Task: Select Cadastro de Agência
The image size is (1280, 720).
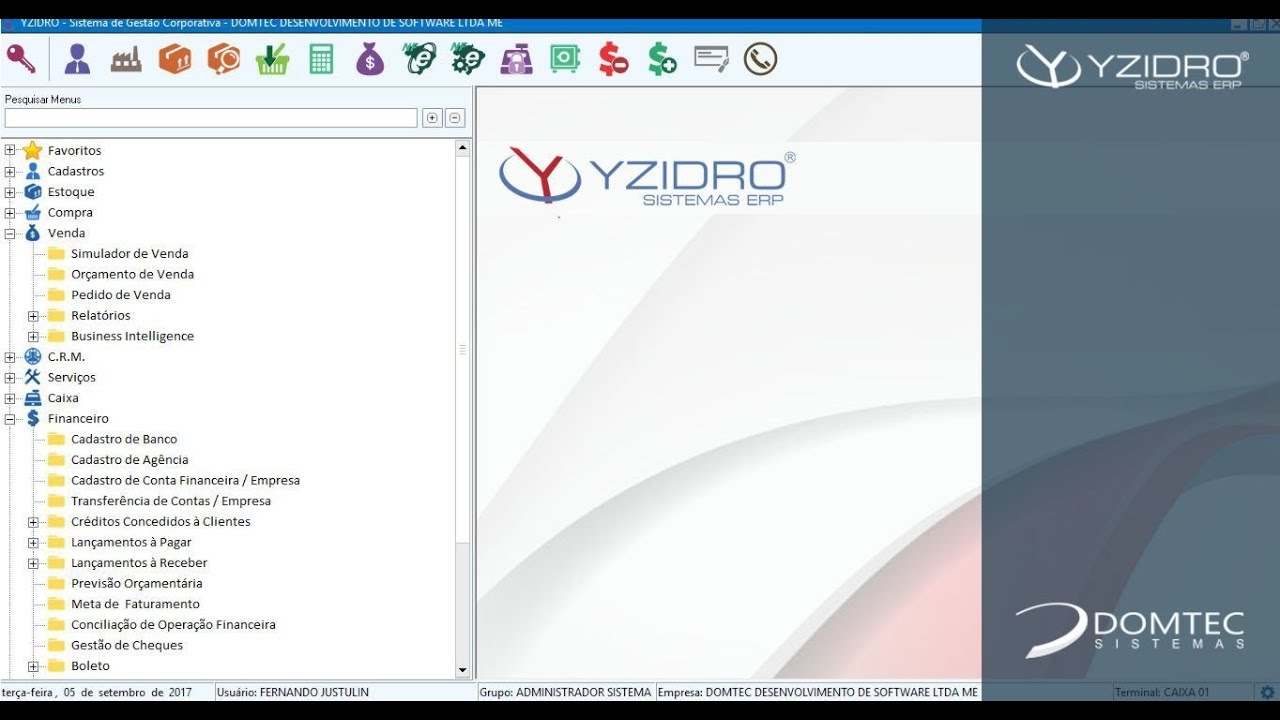Action: point(129,460)
